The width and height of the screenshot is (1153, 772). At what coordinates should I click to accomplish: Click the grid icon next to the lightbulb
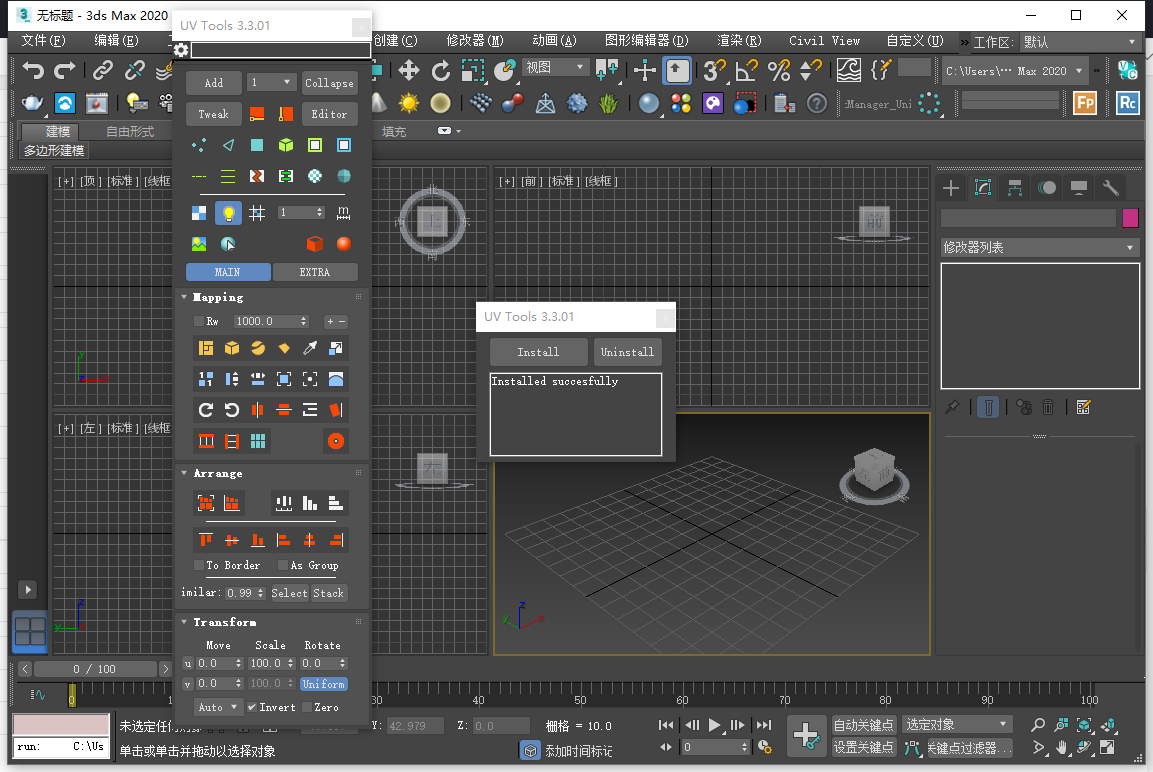pos(258,212)
